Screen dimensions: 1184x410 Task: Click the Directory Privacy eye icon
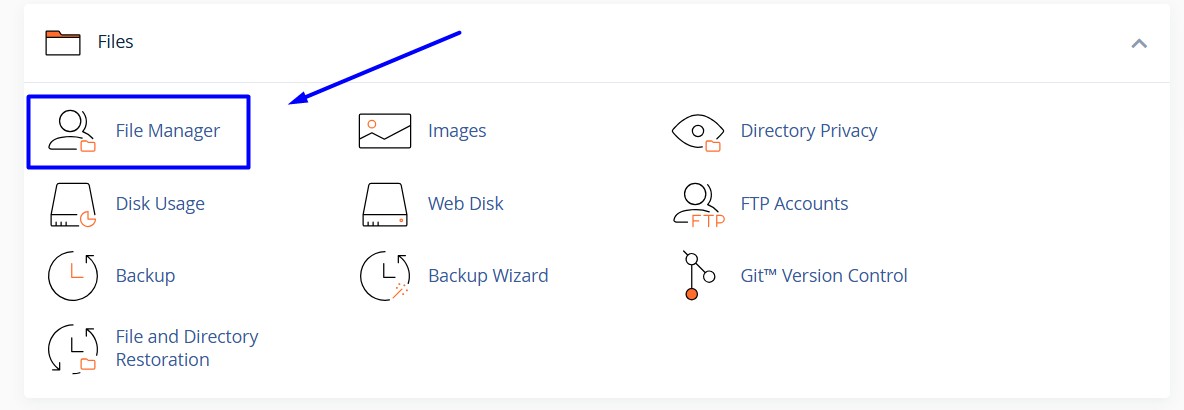point(697,131)
